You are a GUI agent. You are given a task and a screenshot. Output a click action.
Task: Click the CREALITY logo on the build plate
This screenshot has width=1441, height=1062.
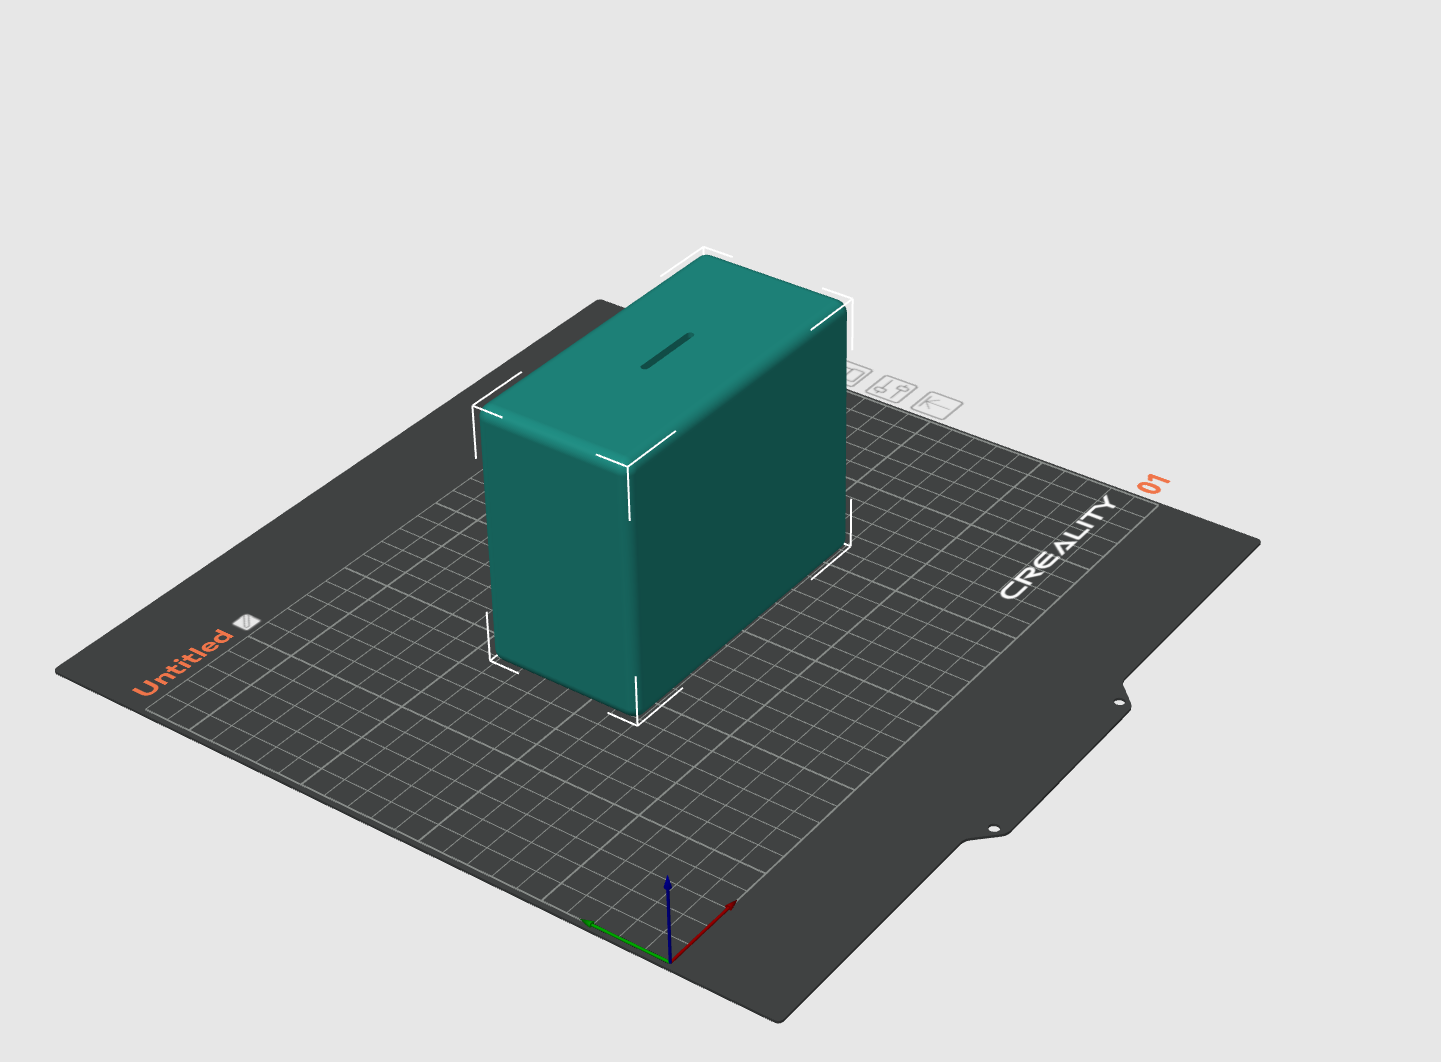1060,545
